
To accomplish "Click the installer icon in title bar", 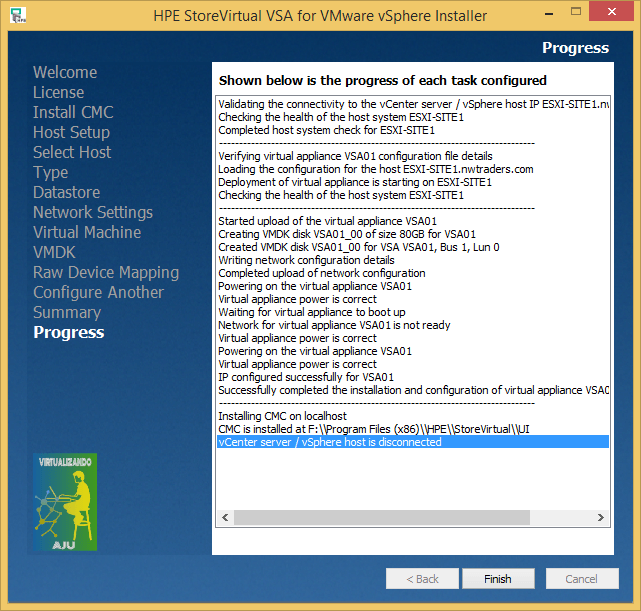I will pyautogui.click(x=17, y=16).
